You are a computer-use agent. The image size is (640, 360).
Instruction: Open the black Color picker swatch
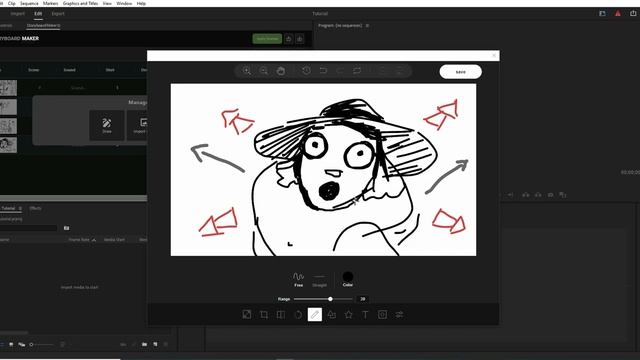[x=348, y=279]
